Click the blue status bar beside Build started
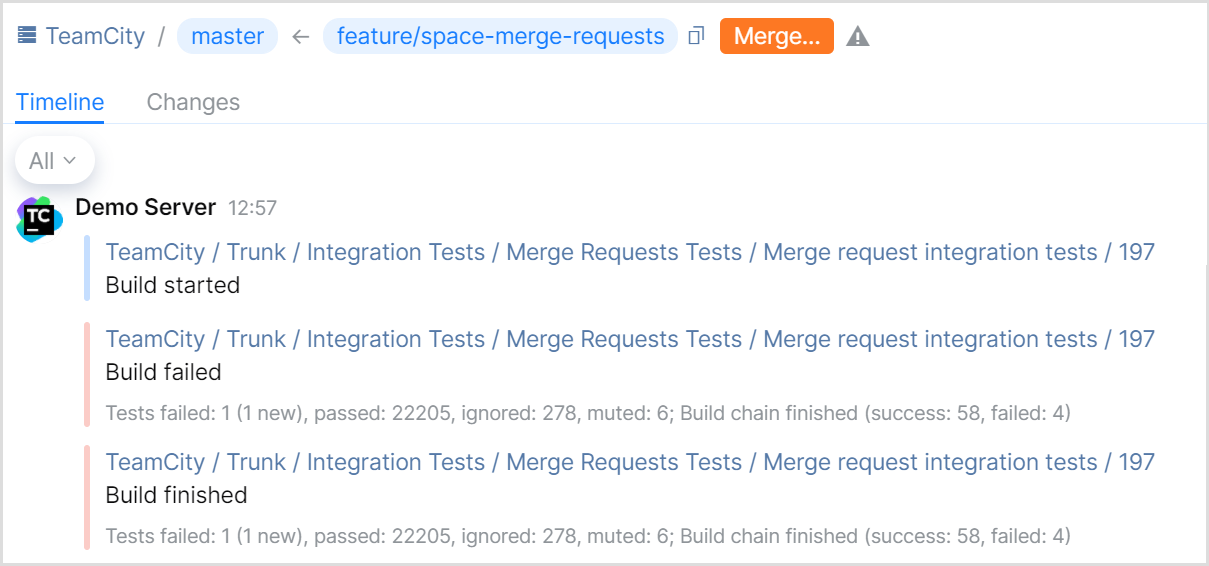The width and height of the screenshot is (1209, 566). [88, 268]
